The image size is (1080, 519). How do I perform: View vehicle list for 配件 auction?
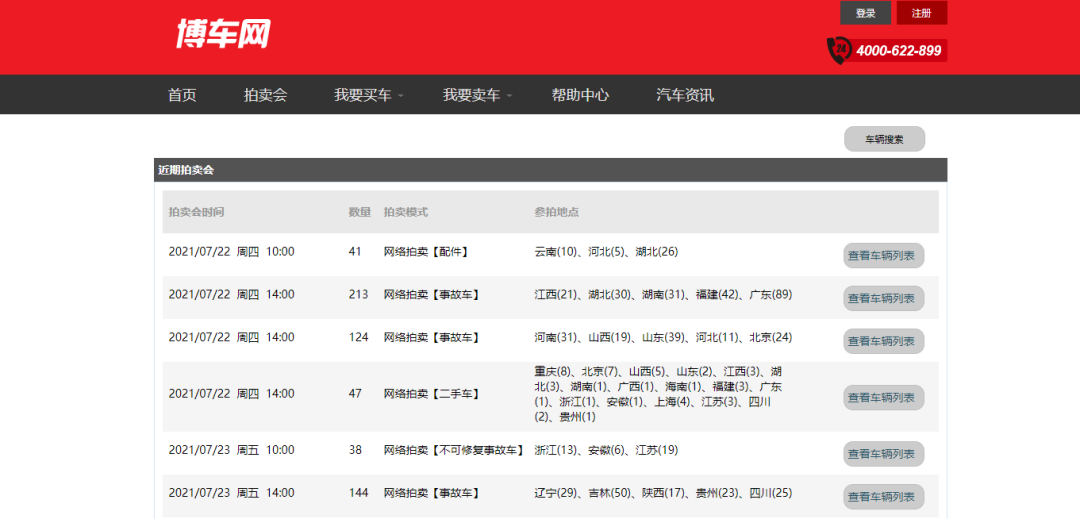tap(883, 256)
